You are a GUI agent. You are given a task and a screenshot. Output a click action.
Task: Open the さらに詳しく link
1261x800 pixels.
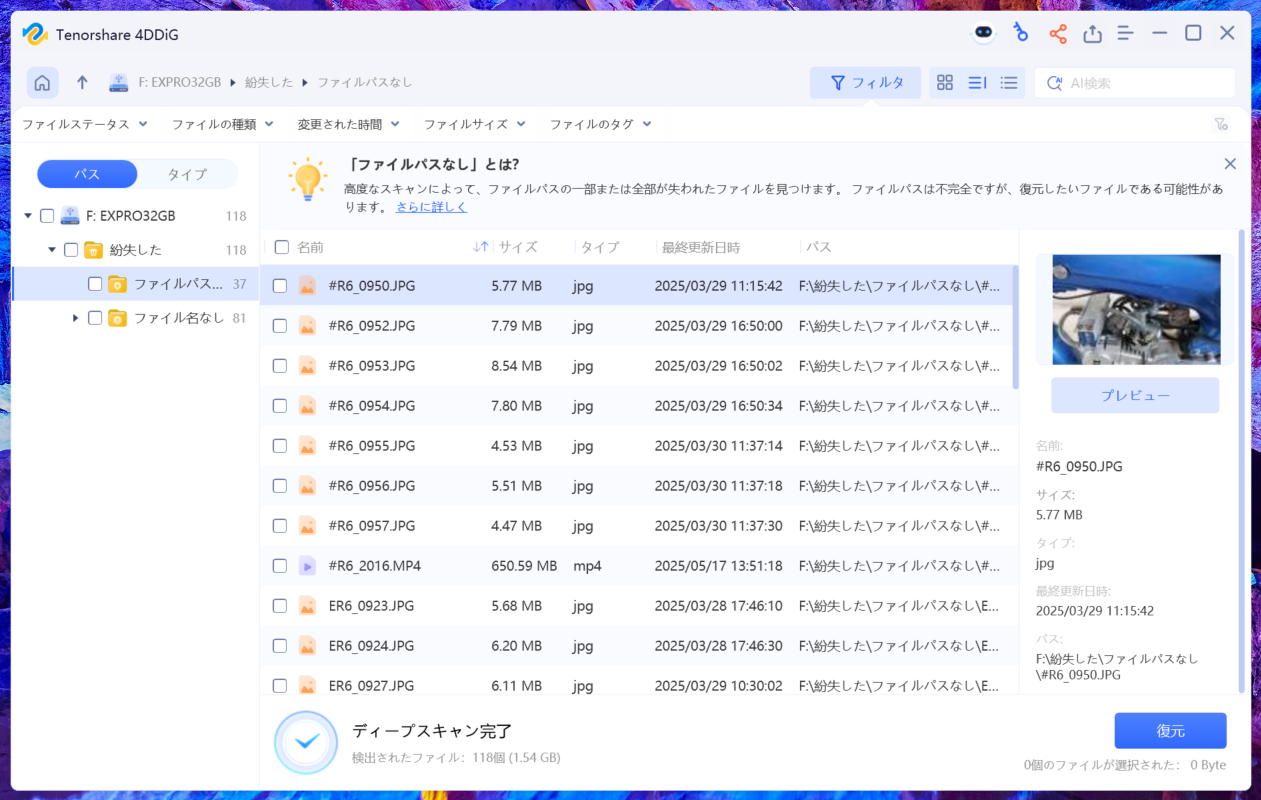pos(431,207)
